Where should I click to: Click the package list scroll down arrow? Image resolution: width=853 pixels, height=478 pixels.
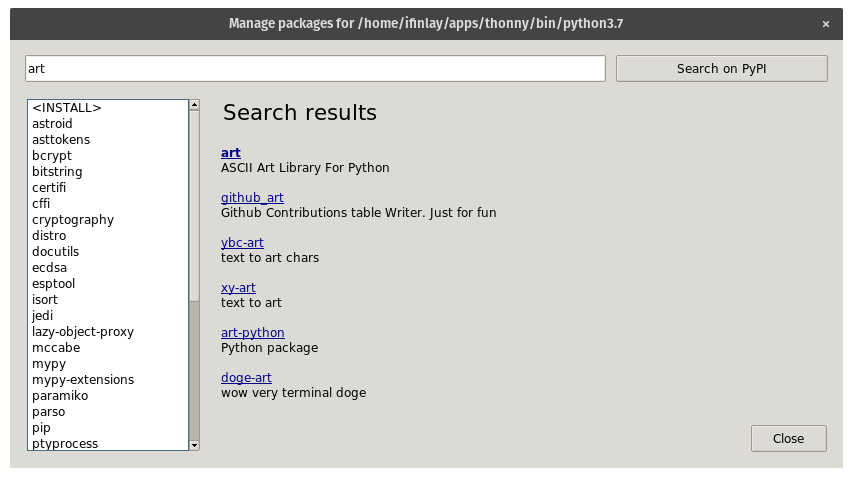point(194,445)
